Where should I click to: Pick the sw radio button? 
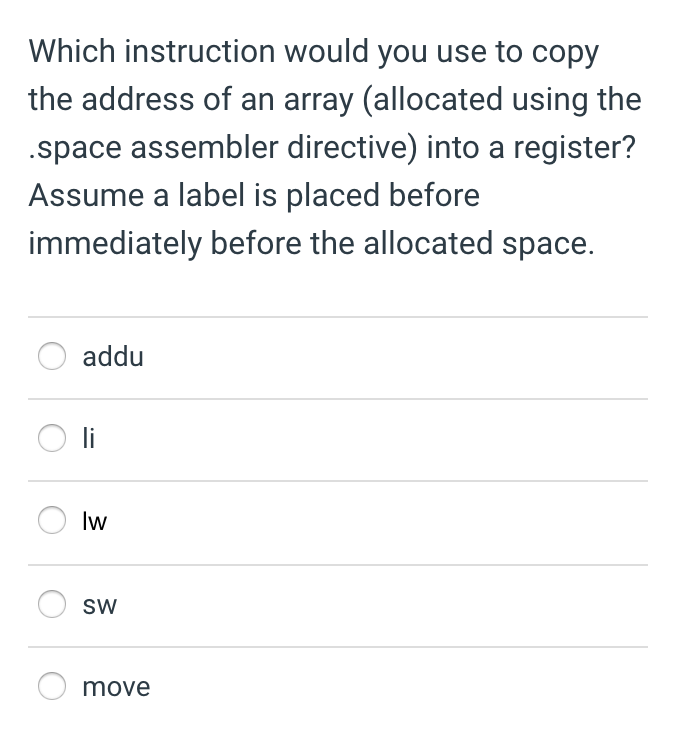pyautogui.click(x=53, y=604)
